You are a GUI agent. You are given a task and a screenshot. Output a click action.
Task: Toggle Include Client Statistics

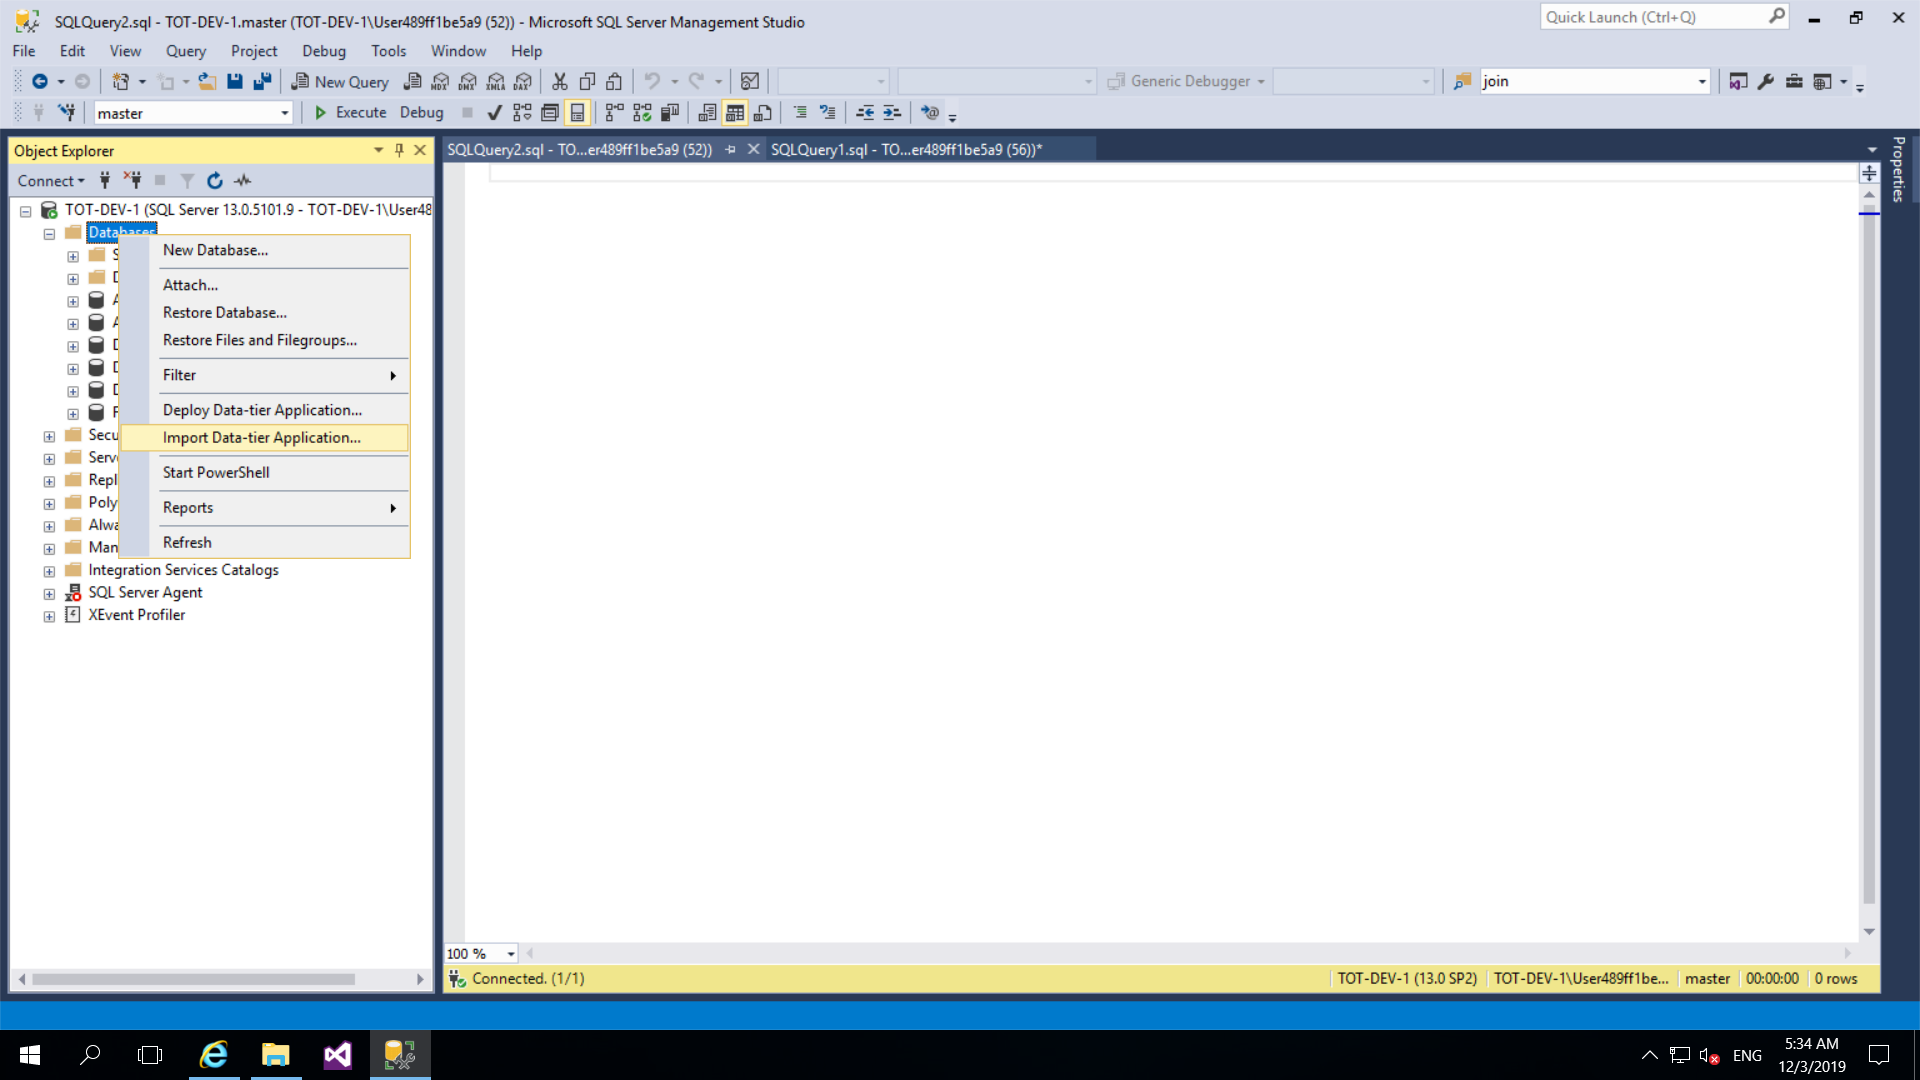pyautogui.click(x=670, y=113)
